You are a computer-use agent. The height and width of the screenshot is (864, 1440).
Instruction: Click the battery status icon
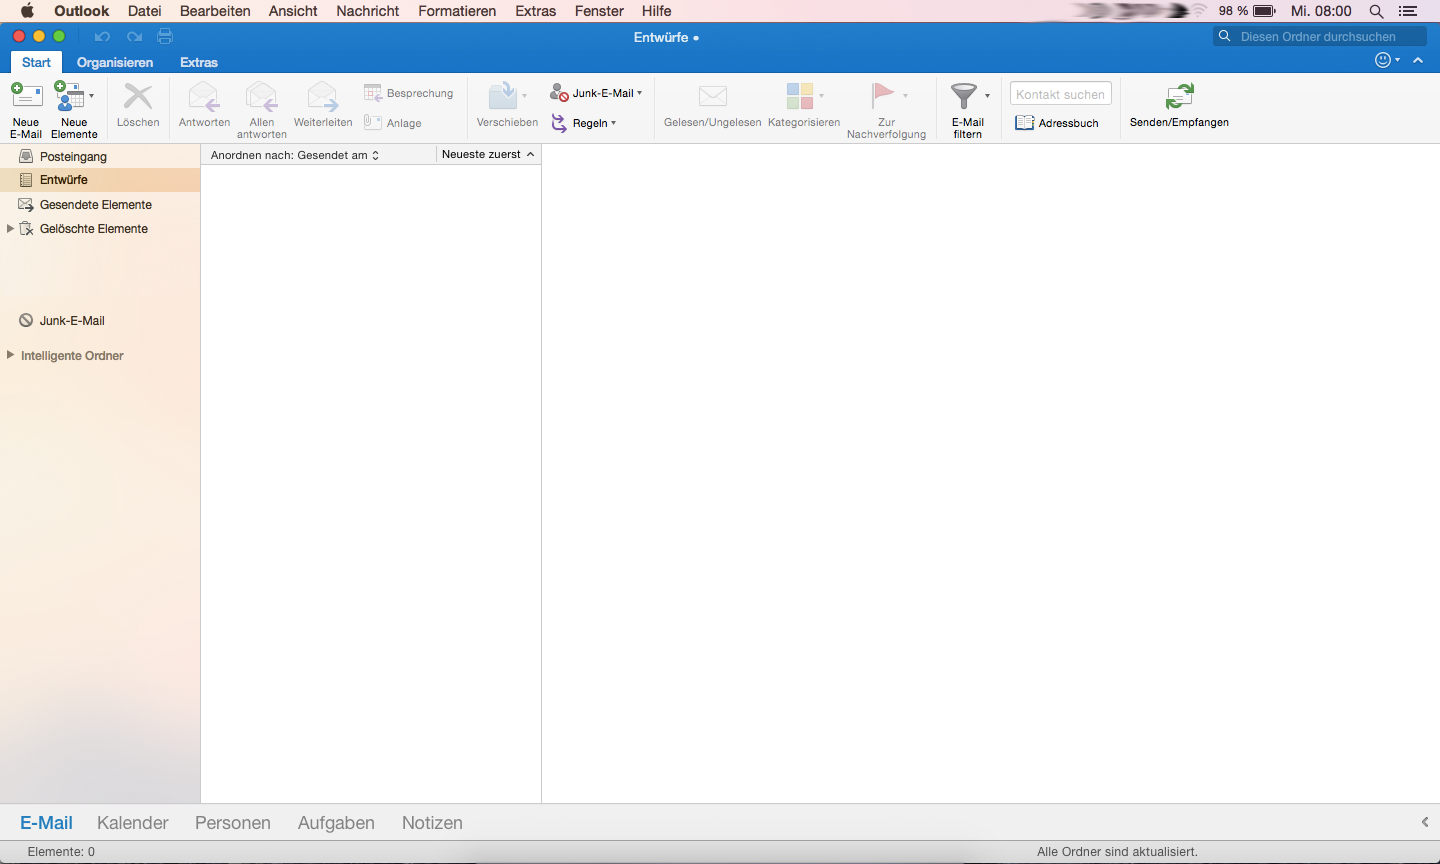click(1265, 11)
